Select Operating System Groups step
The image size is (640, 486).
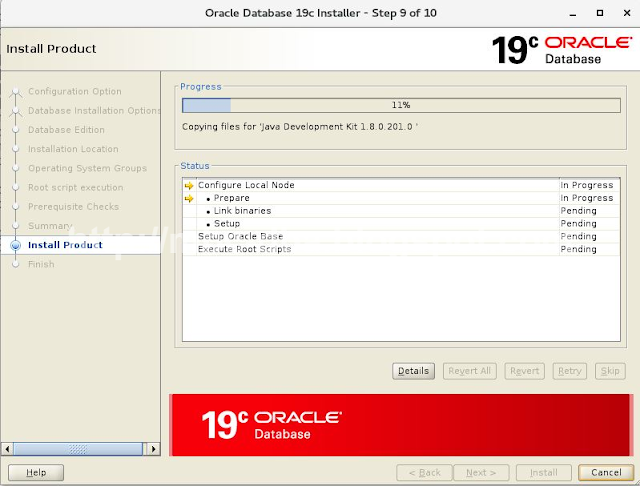pos(87,168)
